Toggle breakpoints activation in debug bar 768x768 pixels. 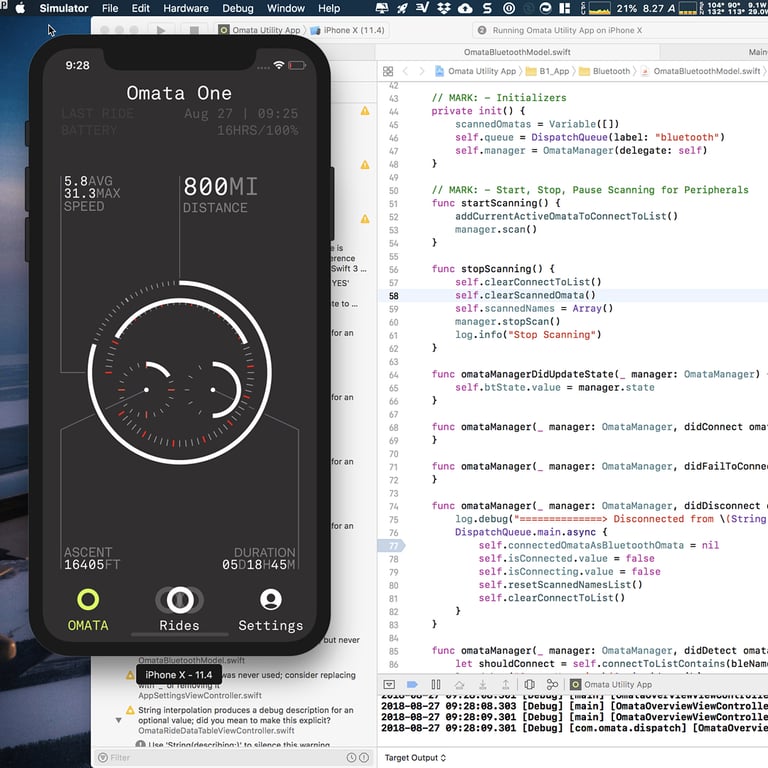412,684
